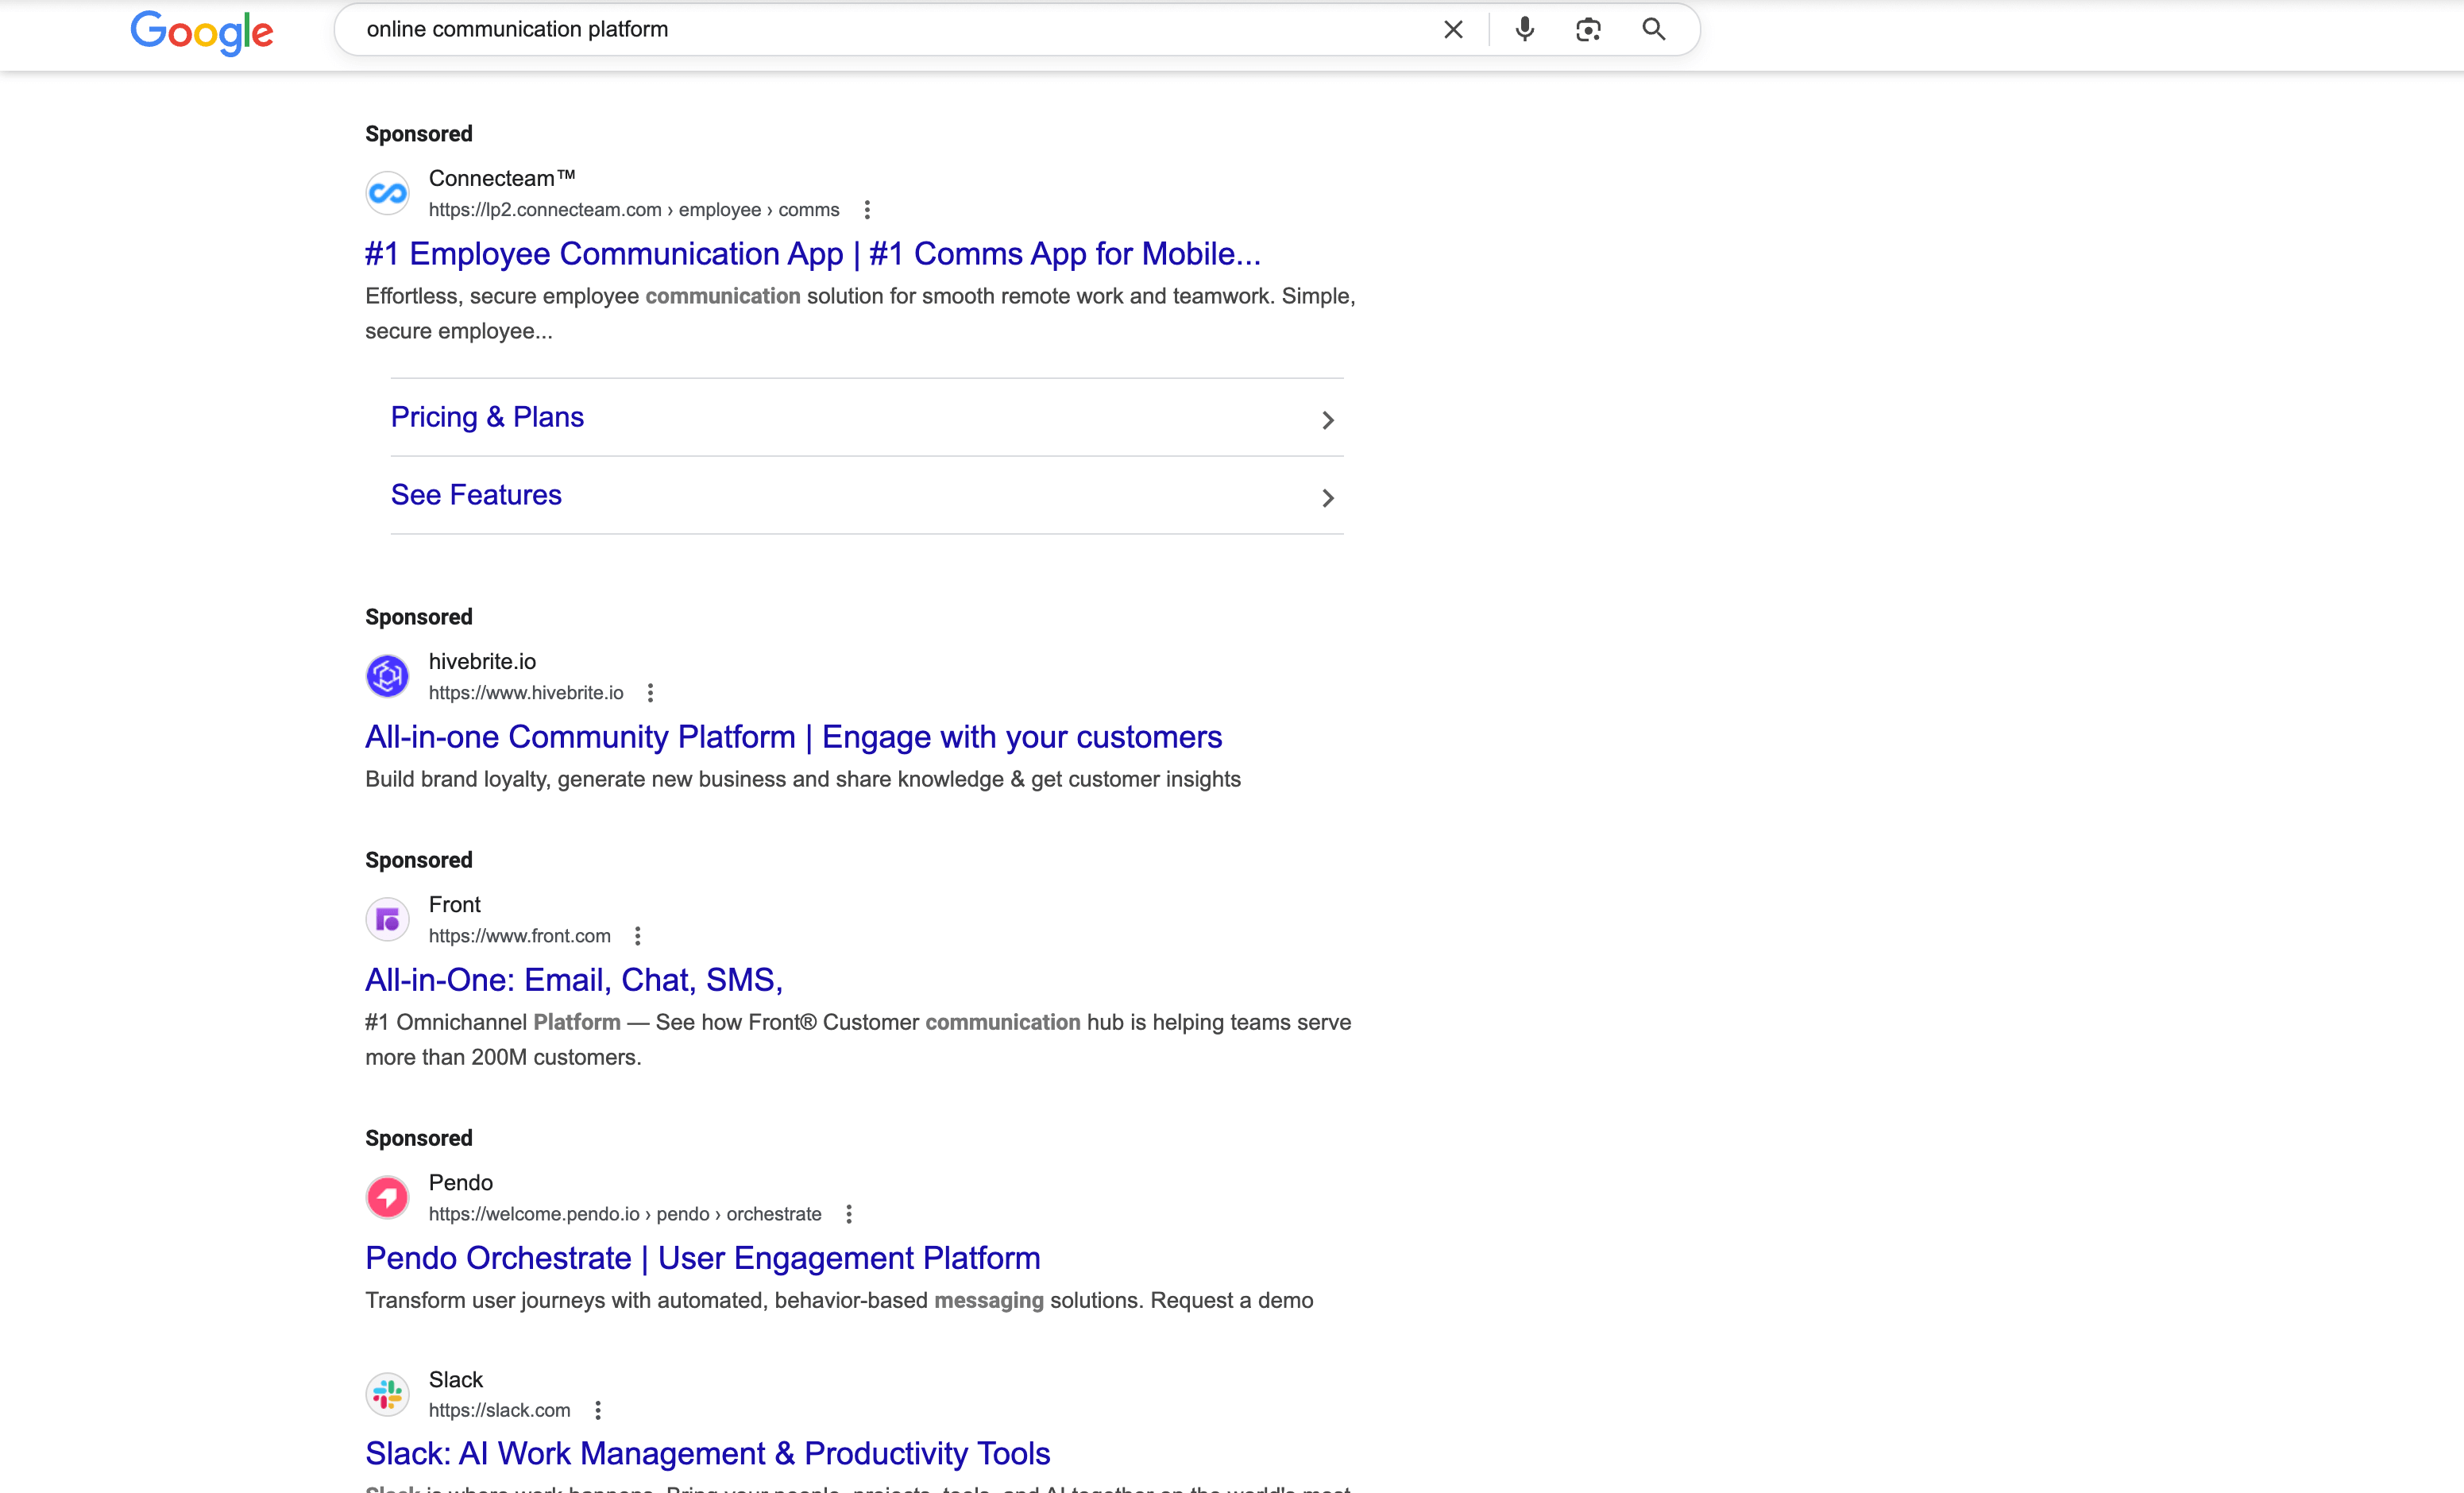This screenshot has height=1493, width=2464.
Task: Click the https://www.front.com URL text
Action: pos(520,936)
